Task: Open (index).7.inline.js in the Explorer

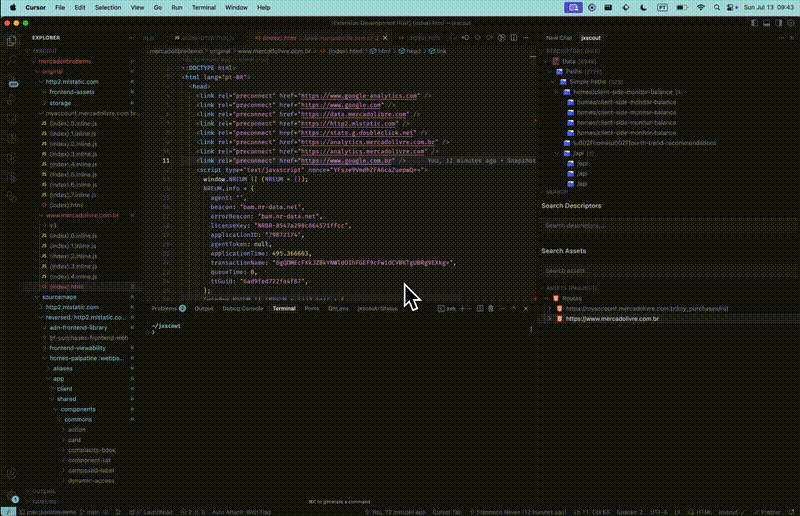Action: (73, 195)
